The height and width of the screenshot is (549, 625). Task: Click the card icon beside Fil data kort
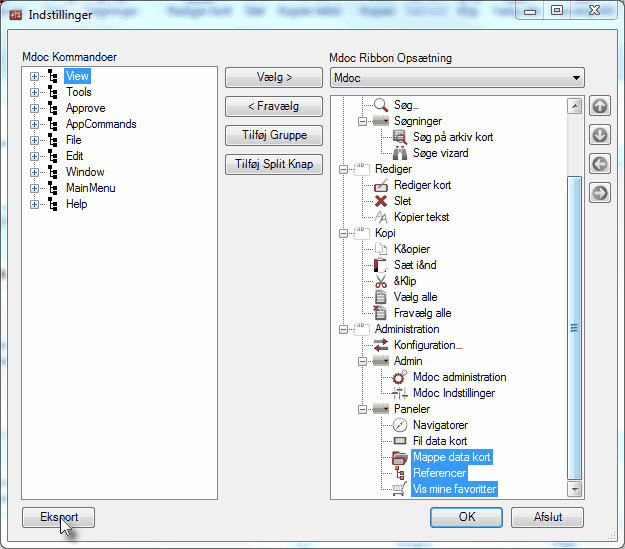pyautogui.click(x=399, y=441)
